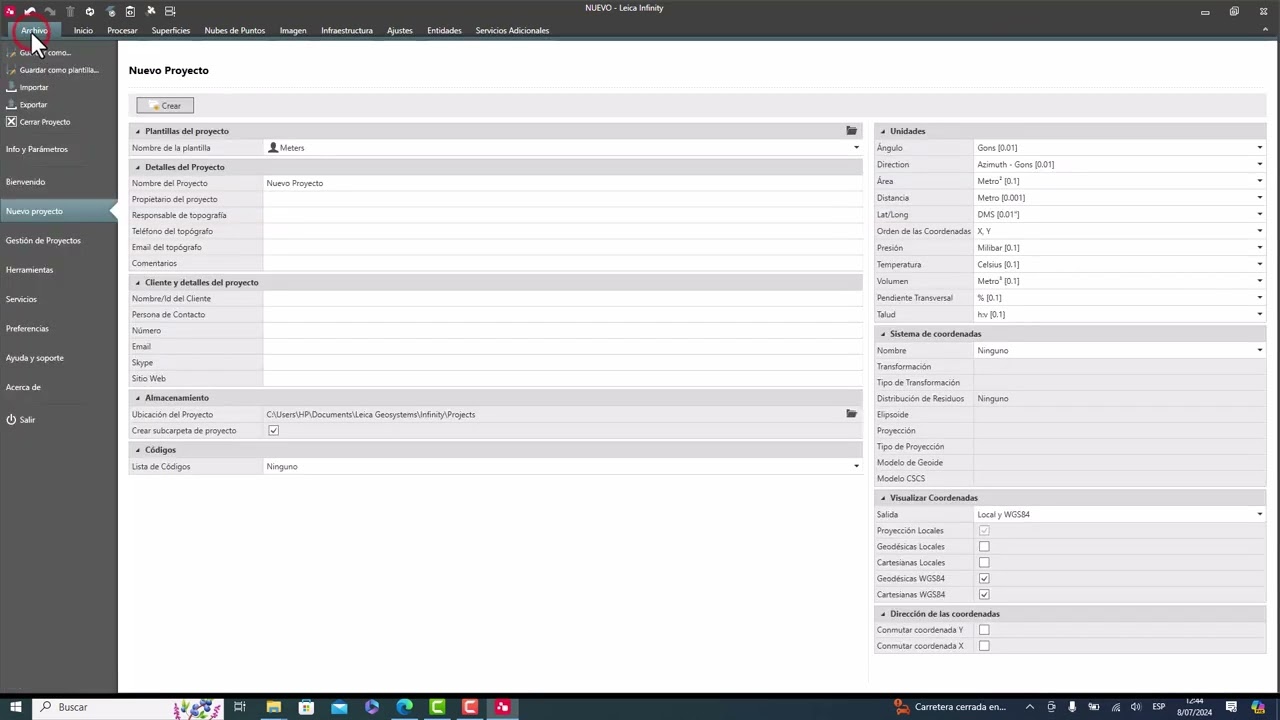This screenshot has height=720, width=1280.
Task: Click the Redo arrow in the quick access toolbar
Action: [50, 11]
